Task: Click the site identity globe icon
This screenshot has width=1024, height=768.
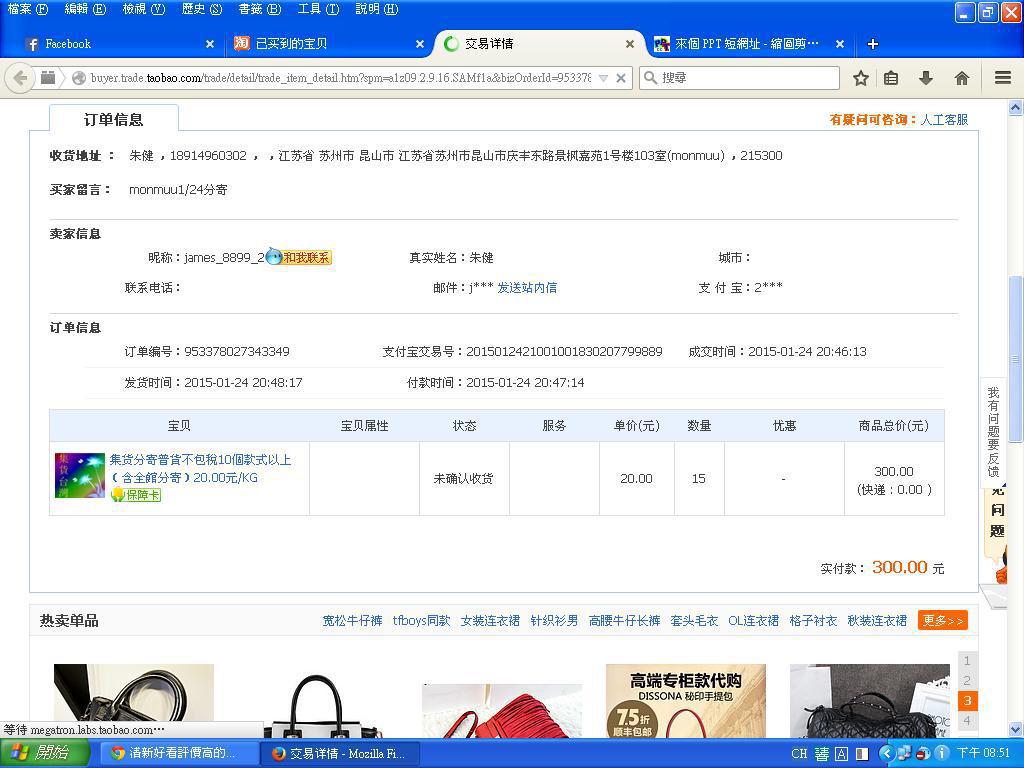Action: pyautogui.click(x=79, y=78)
